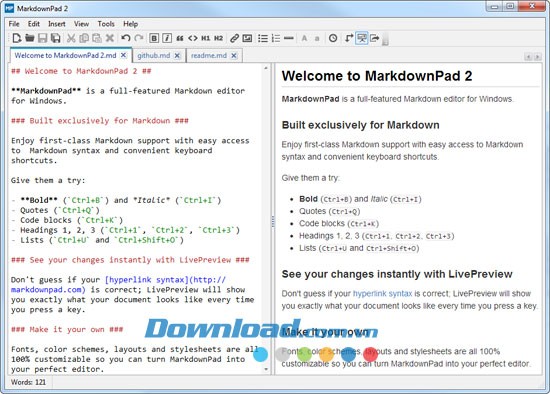Image resolution: width=550 pixels, height=394 pixels.
Task: Click the Save All toolbar icon
Action: click(55, 38)
